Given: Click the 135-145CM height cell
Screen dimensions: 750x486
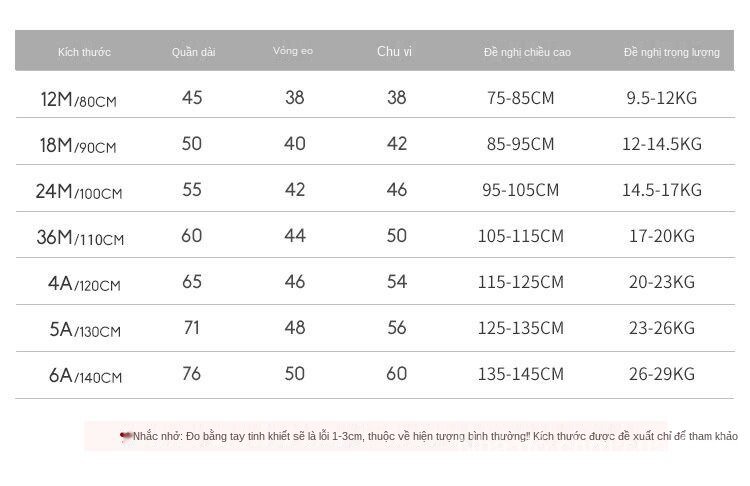Looking at the screenshot, I should click(520, 375).
